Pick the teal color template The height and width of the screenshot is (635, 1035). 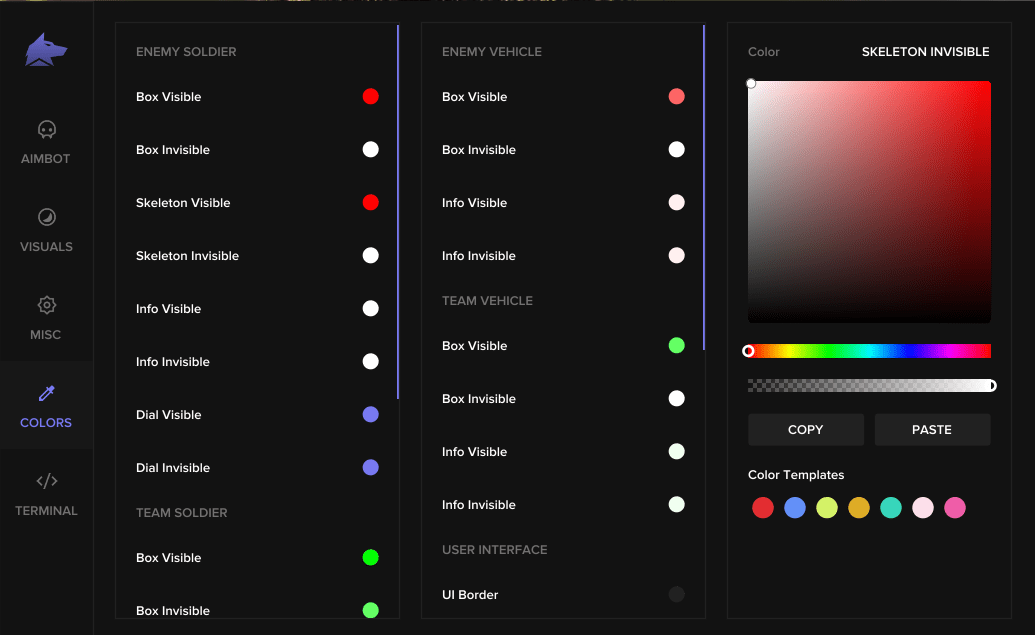coord(890,508)
